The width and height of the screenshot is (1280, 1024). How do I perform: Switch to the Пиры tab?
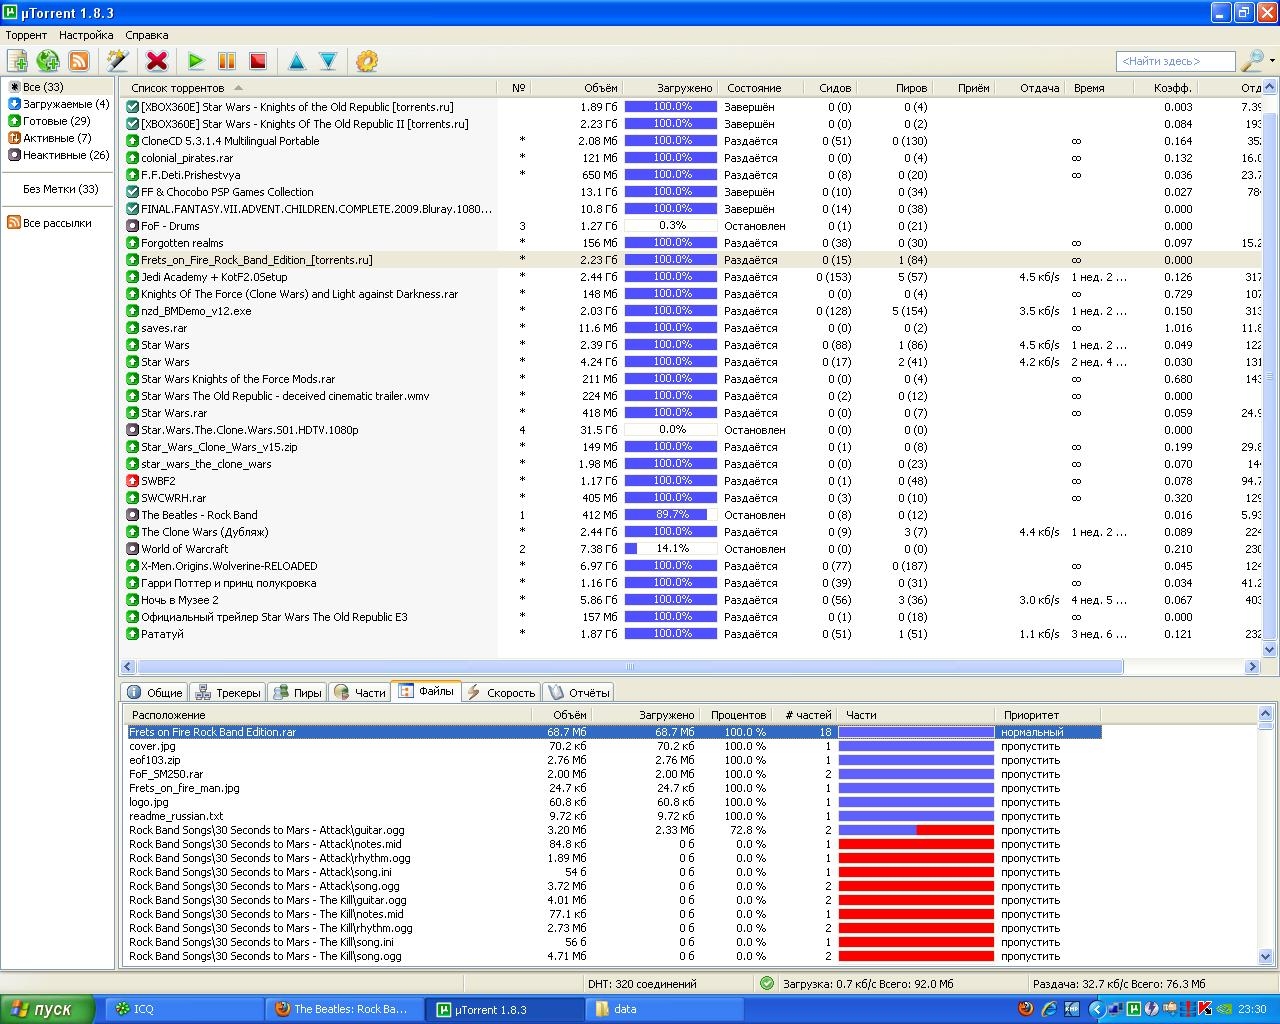[297, 692]
